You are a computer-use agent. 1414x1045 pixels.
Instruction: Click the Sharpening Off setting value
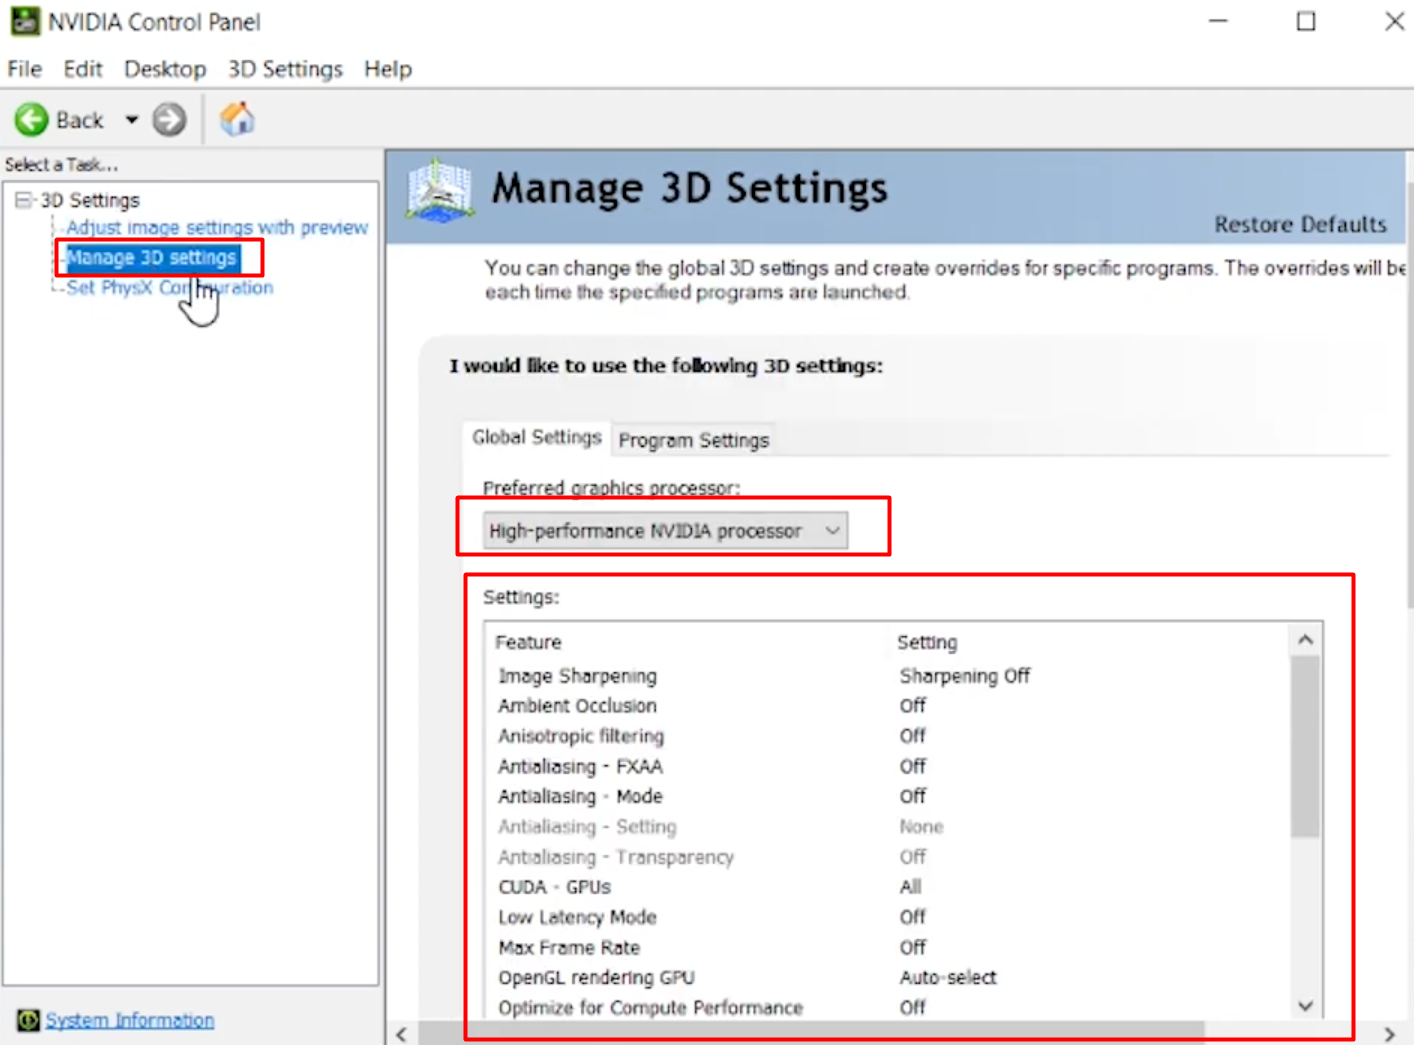pos(964,676)
